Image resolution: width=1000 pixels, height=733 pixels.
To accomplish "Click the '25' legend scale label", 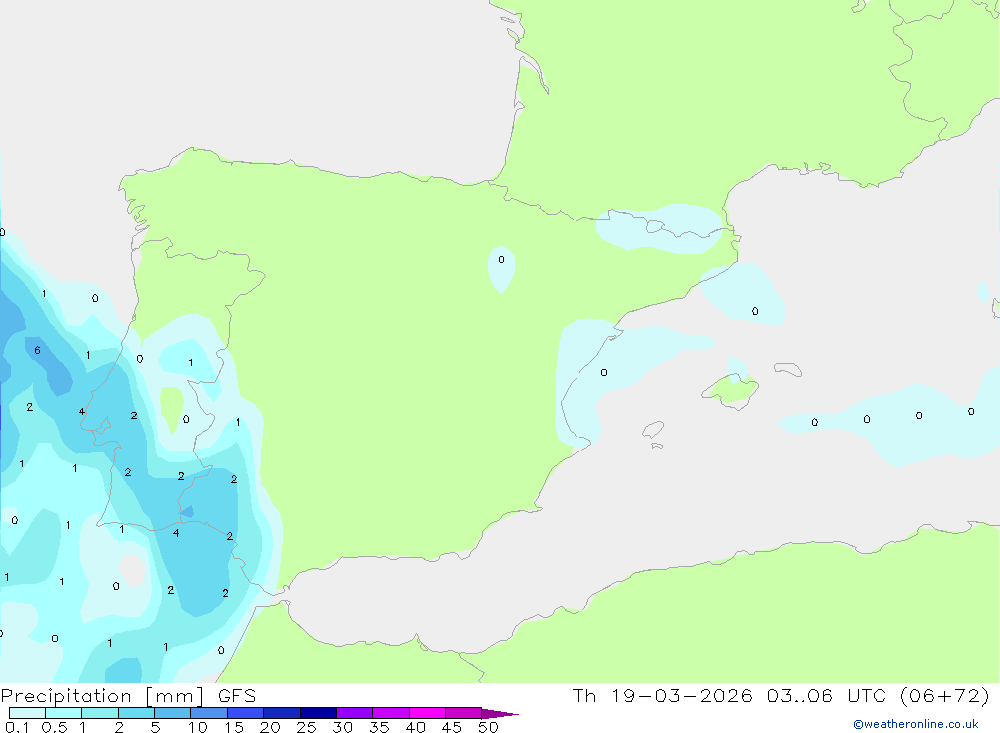I will (306, 727).
